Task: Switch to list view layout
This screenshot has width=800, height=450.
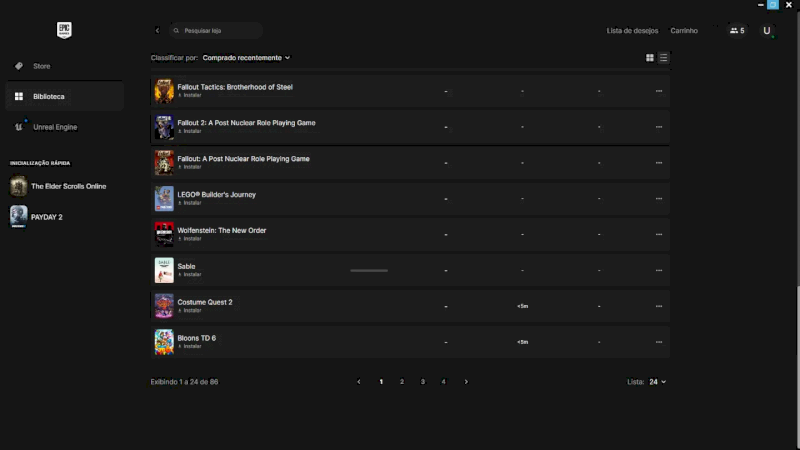Action: (x=663, y=58)
